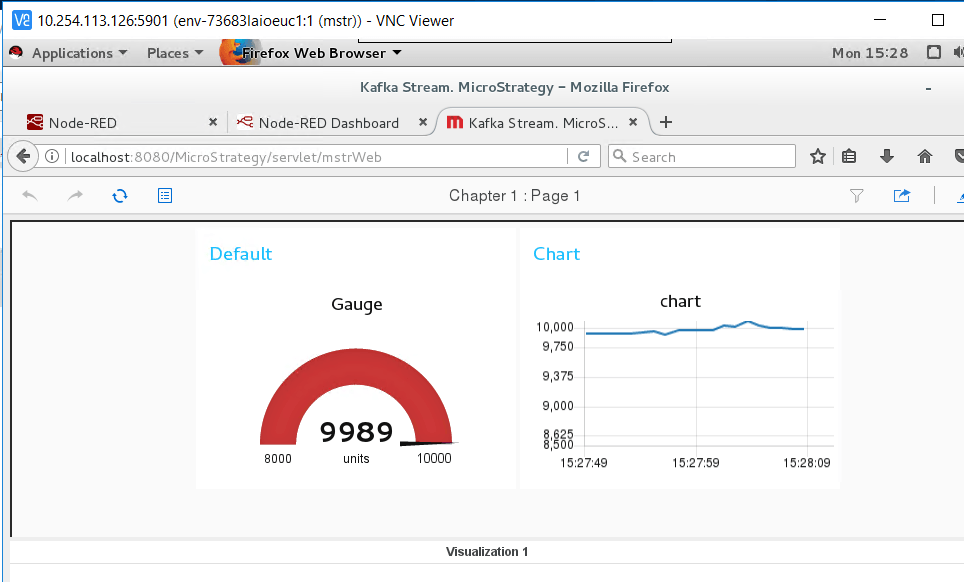Image resolution: width=964 pixels, height=582 pixels.
Task: Go to Firefox home page icon
Action: click(924, 156)
